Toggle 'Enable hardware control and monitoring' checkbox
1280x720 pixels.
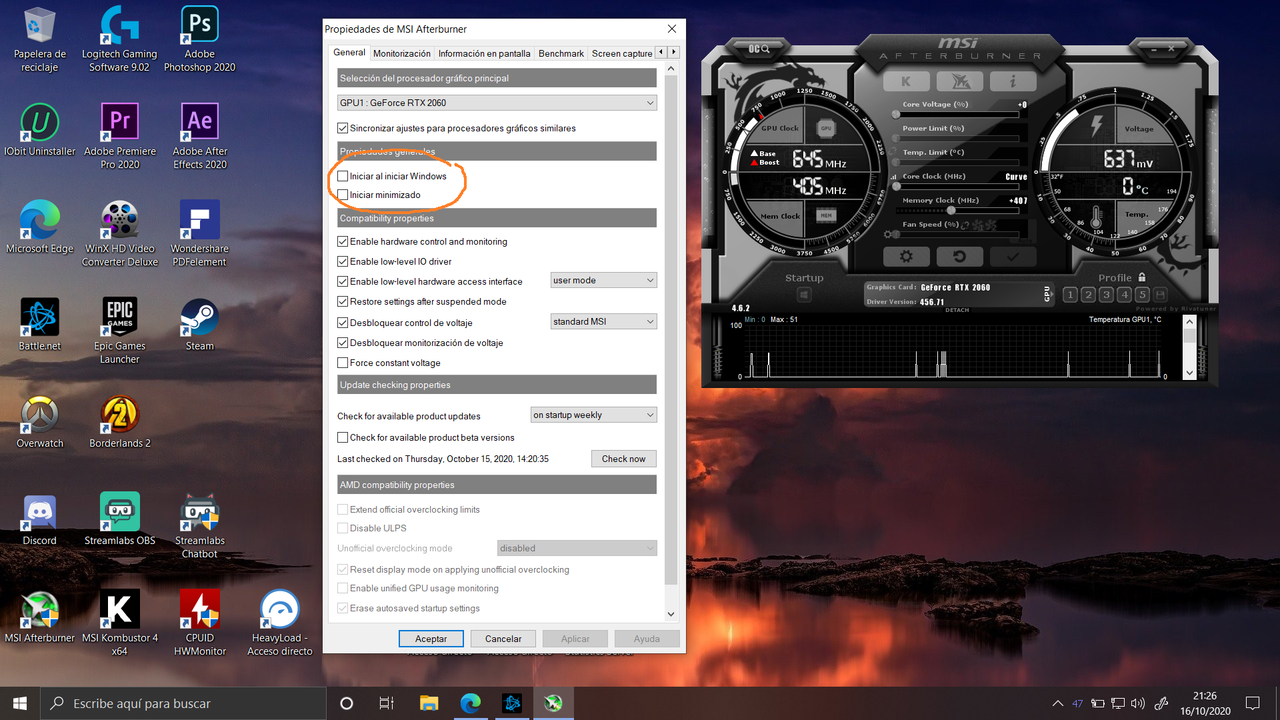pos(343,242)
